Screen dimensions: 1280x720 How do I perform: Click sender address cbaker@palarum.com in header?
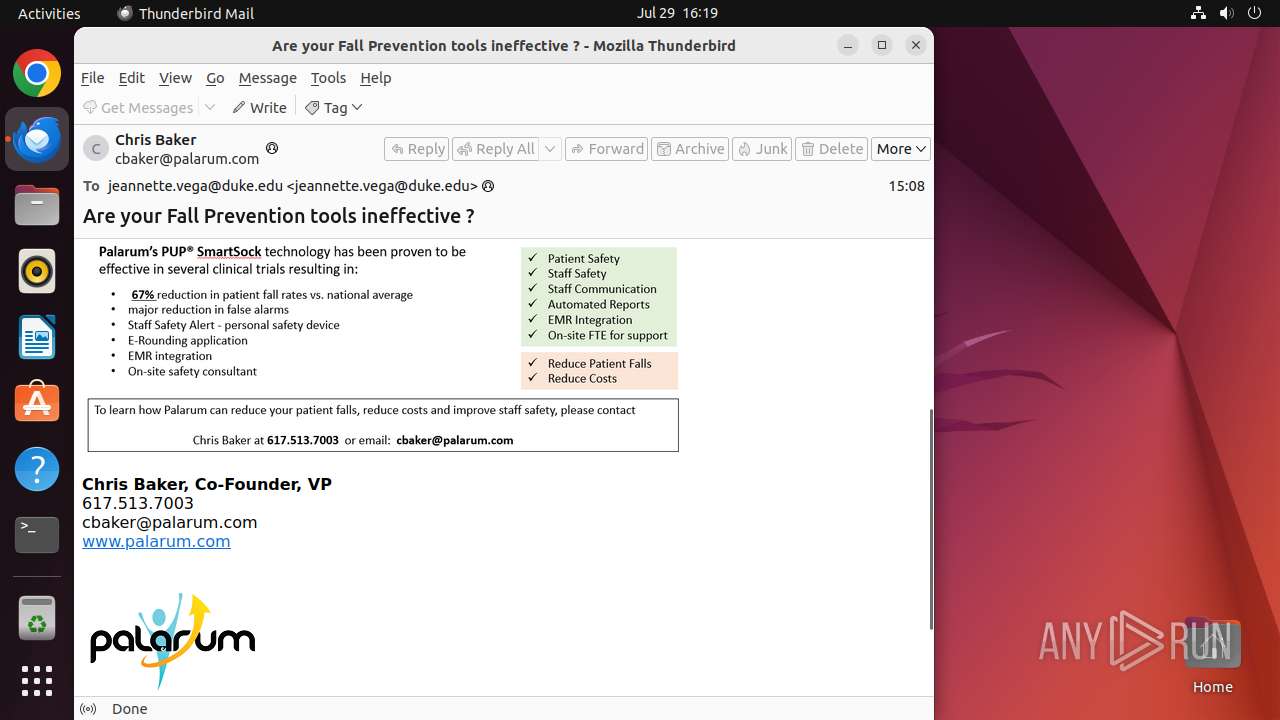pyautogui.click(x=187, y=158)
